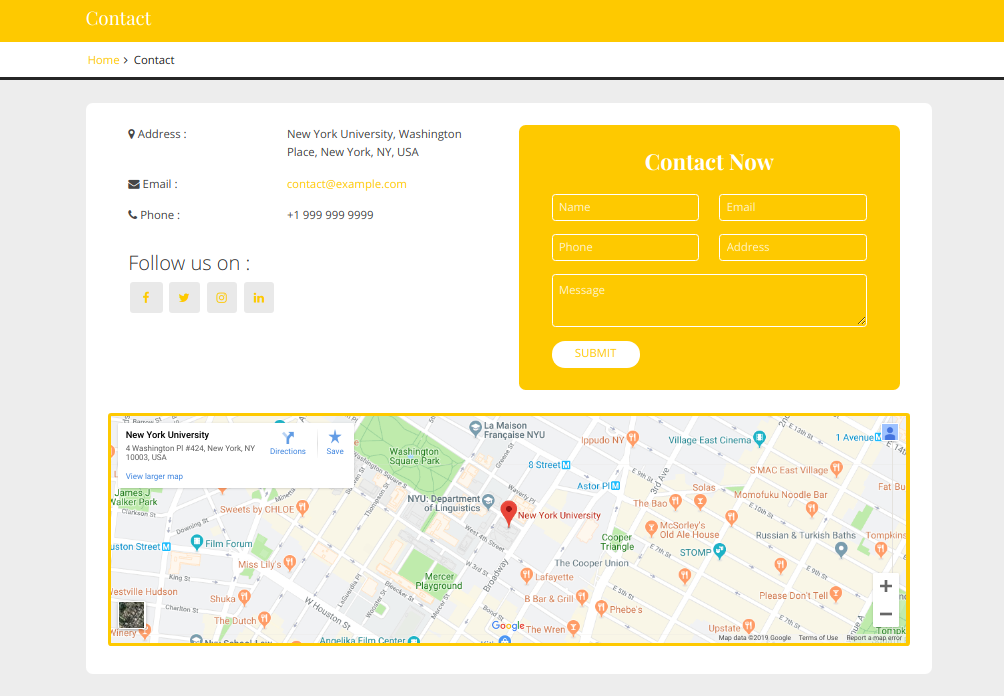The width and height of the screenshot is (1004, 696).
Task: Click Report a map error link
Action: (874, 638)
